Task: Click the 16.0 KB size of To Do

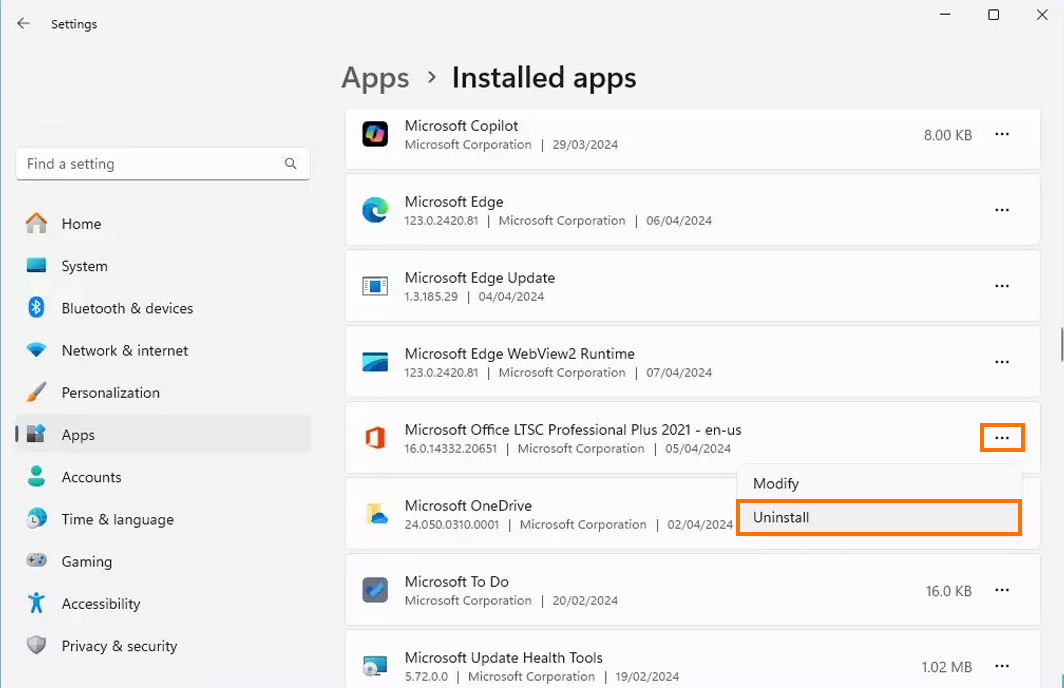Action: 949,591
